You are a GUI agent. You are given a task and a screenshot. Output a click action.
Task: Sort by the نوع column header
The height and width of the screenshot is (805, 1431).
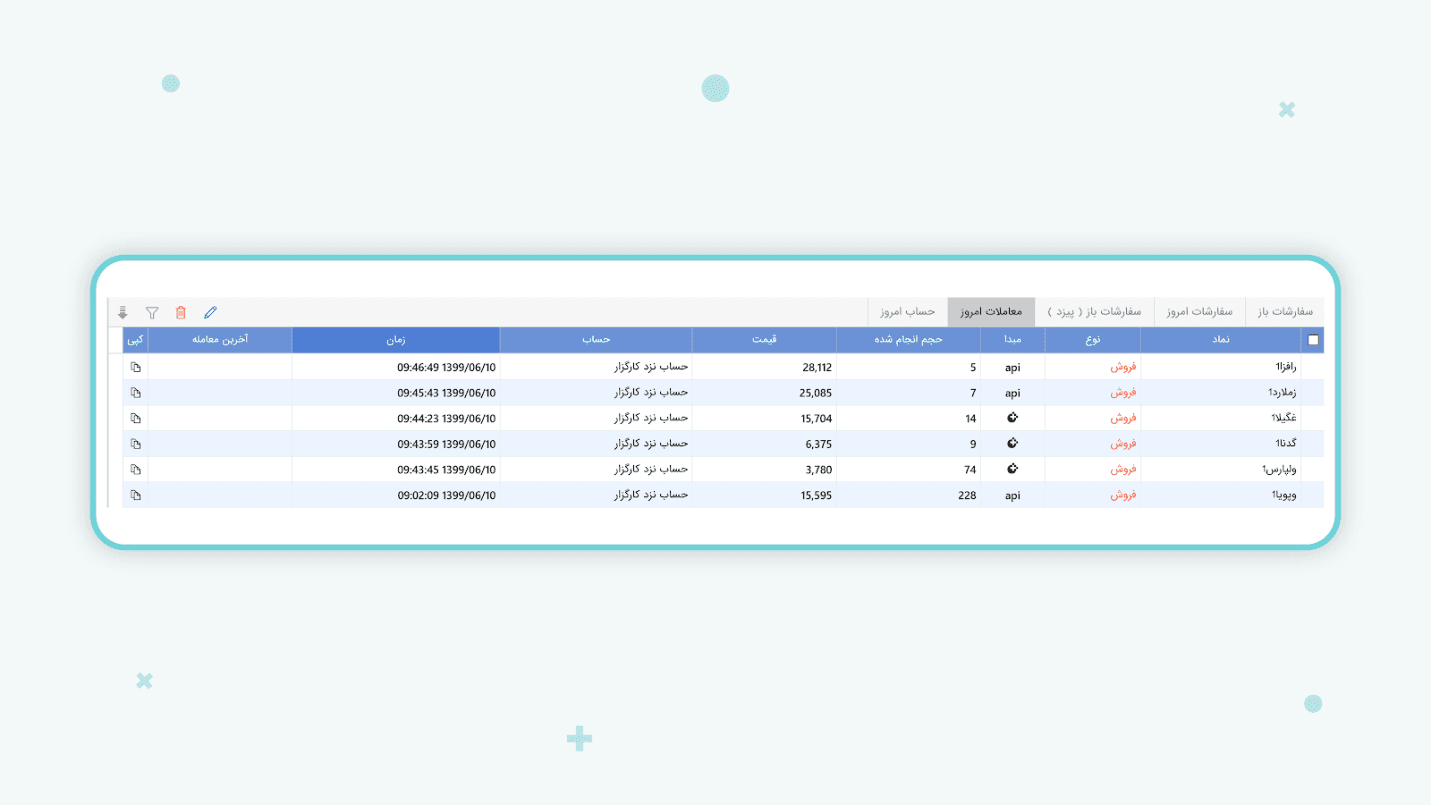click(x=1093, y=340)
